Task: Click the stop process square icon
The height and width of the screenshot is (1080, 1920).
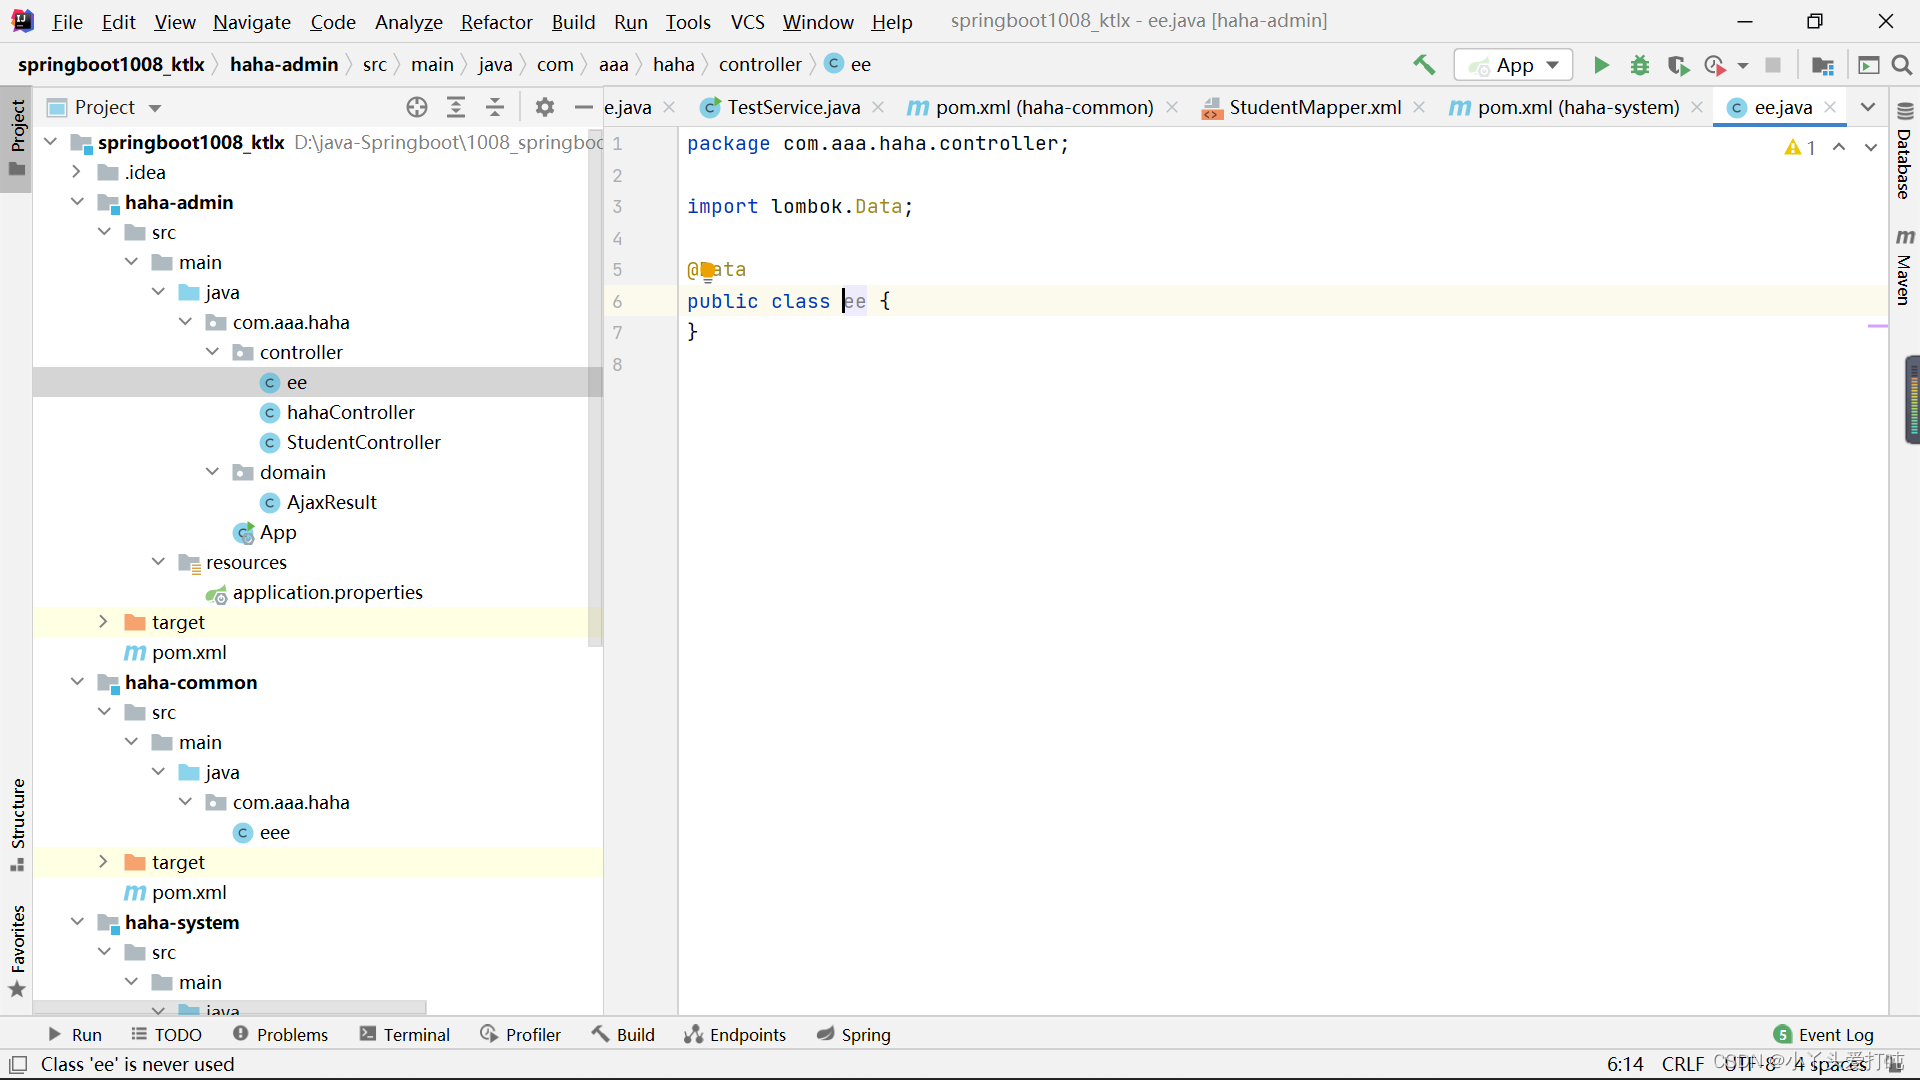Action: 1773,65
